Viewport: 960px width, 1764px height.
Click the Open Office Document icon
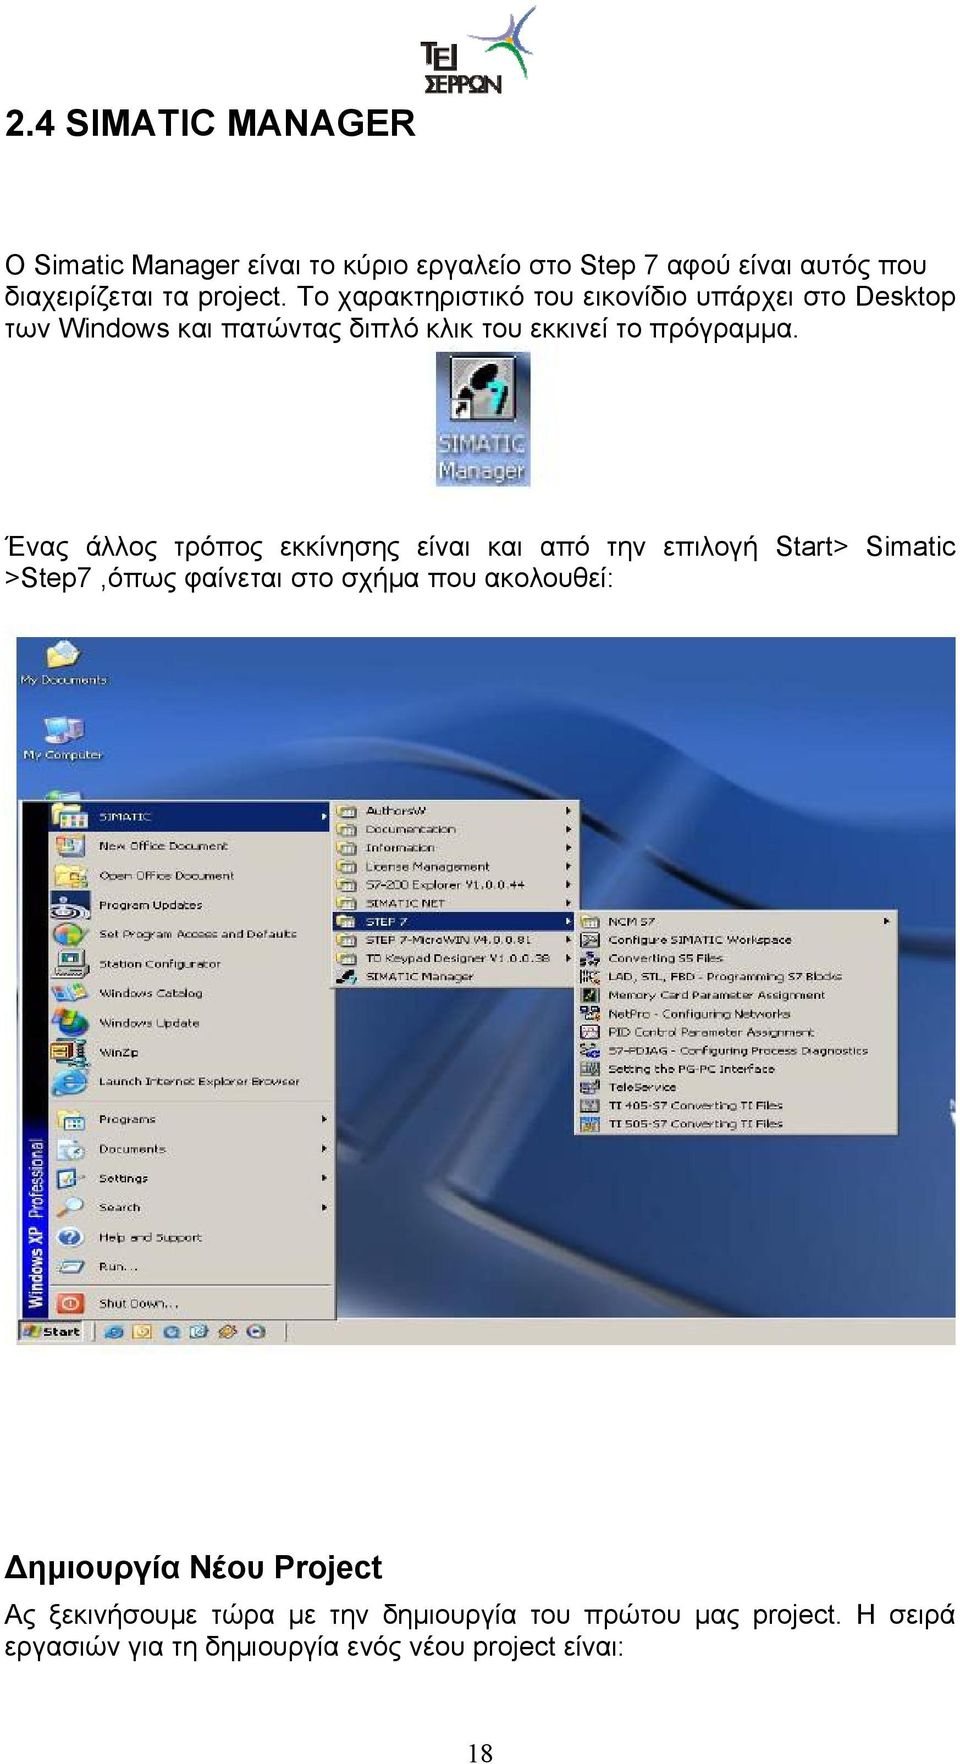[70, 876]
